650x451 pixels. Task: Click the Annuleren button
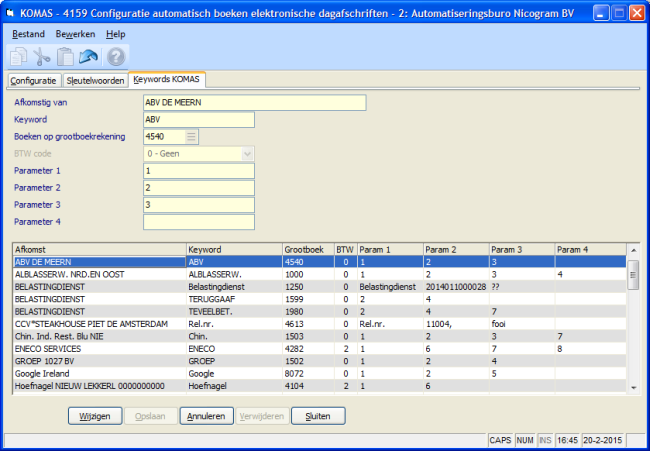pos(206,416)
